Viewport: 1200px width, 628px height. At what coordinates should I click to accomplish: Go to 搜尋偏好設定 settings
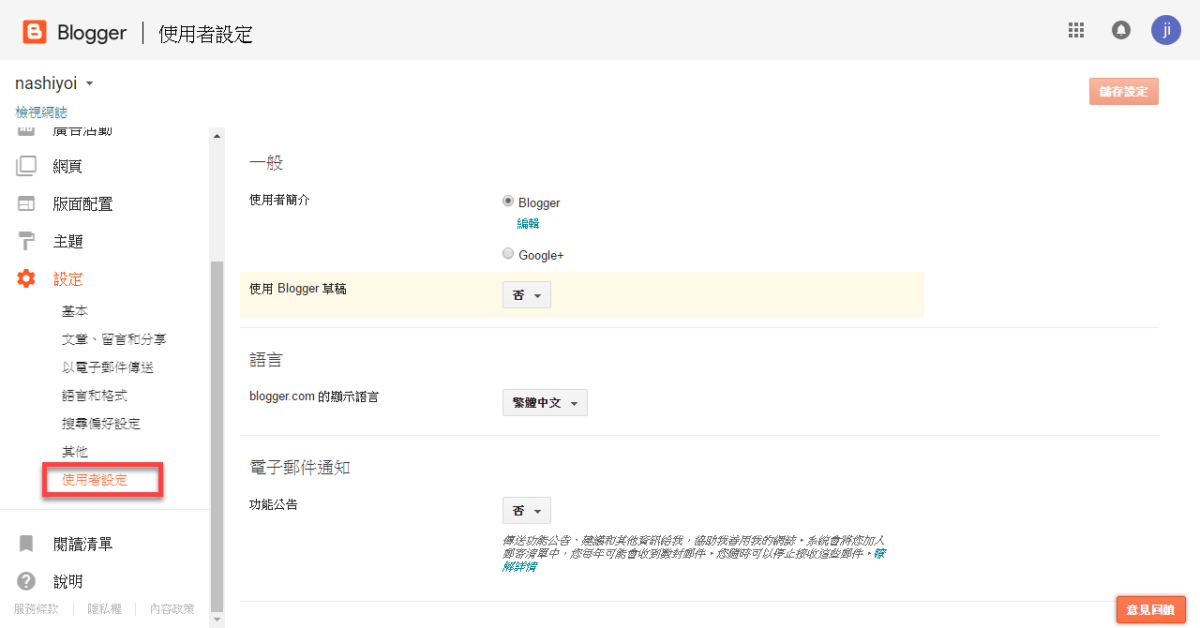[x=101, y=424]
